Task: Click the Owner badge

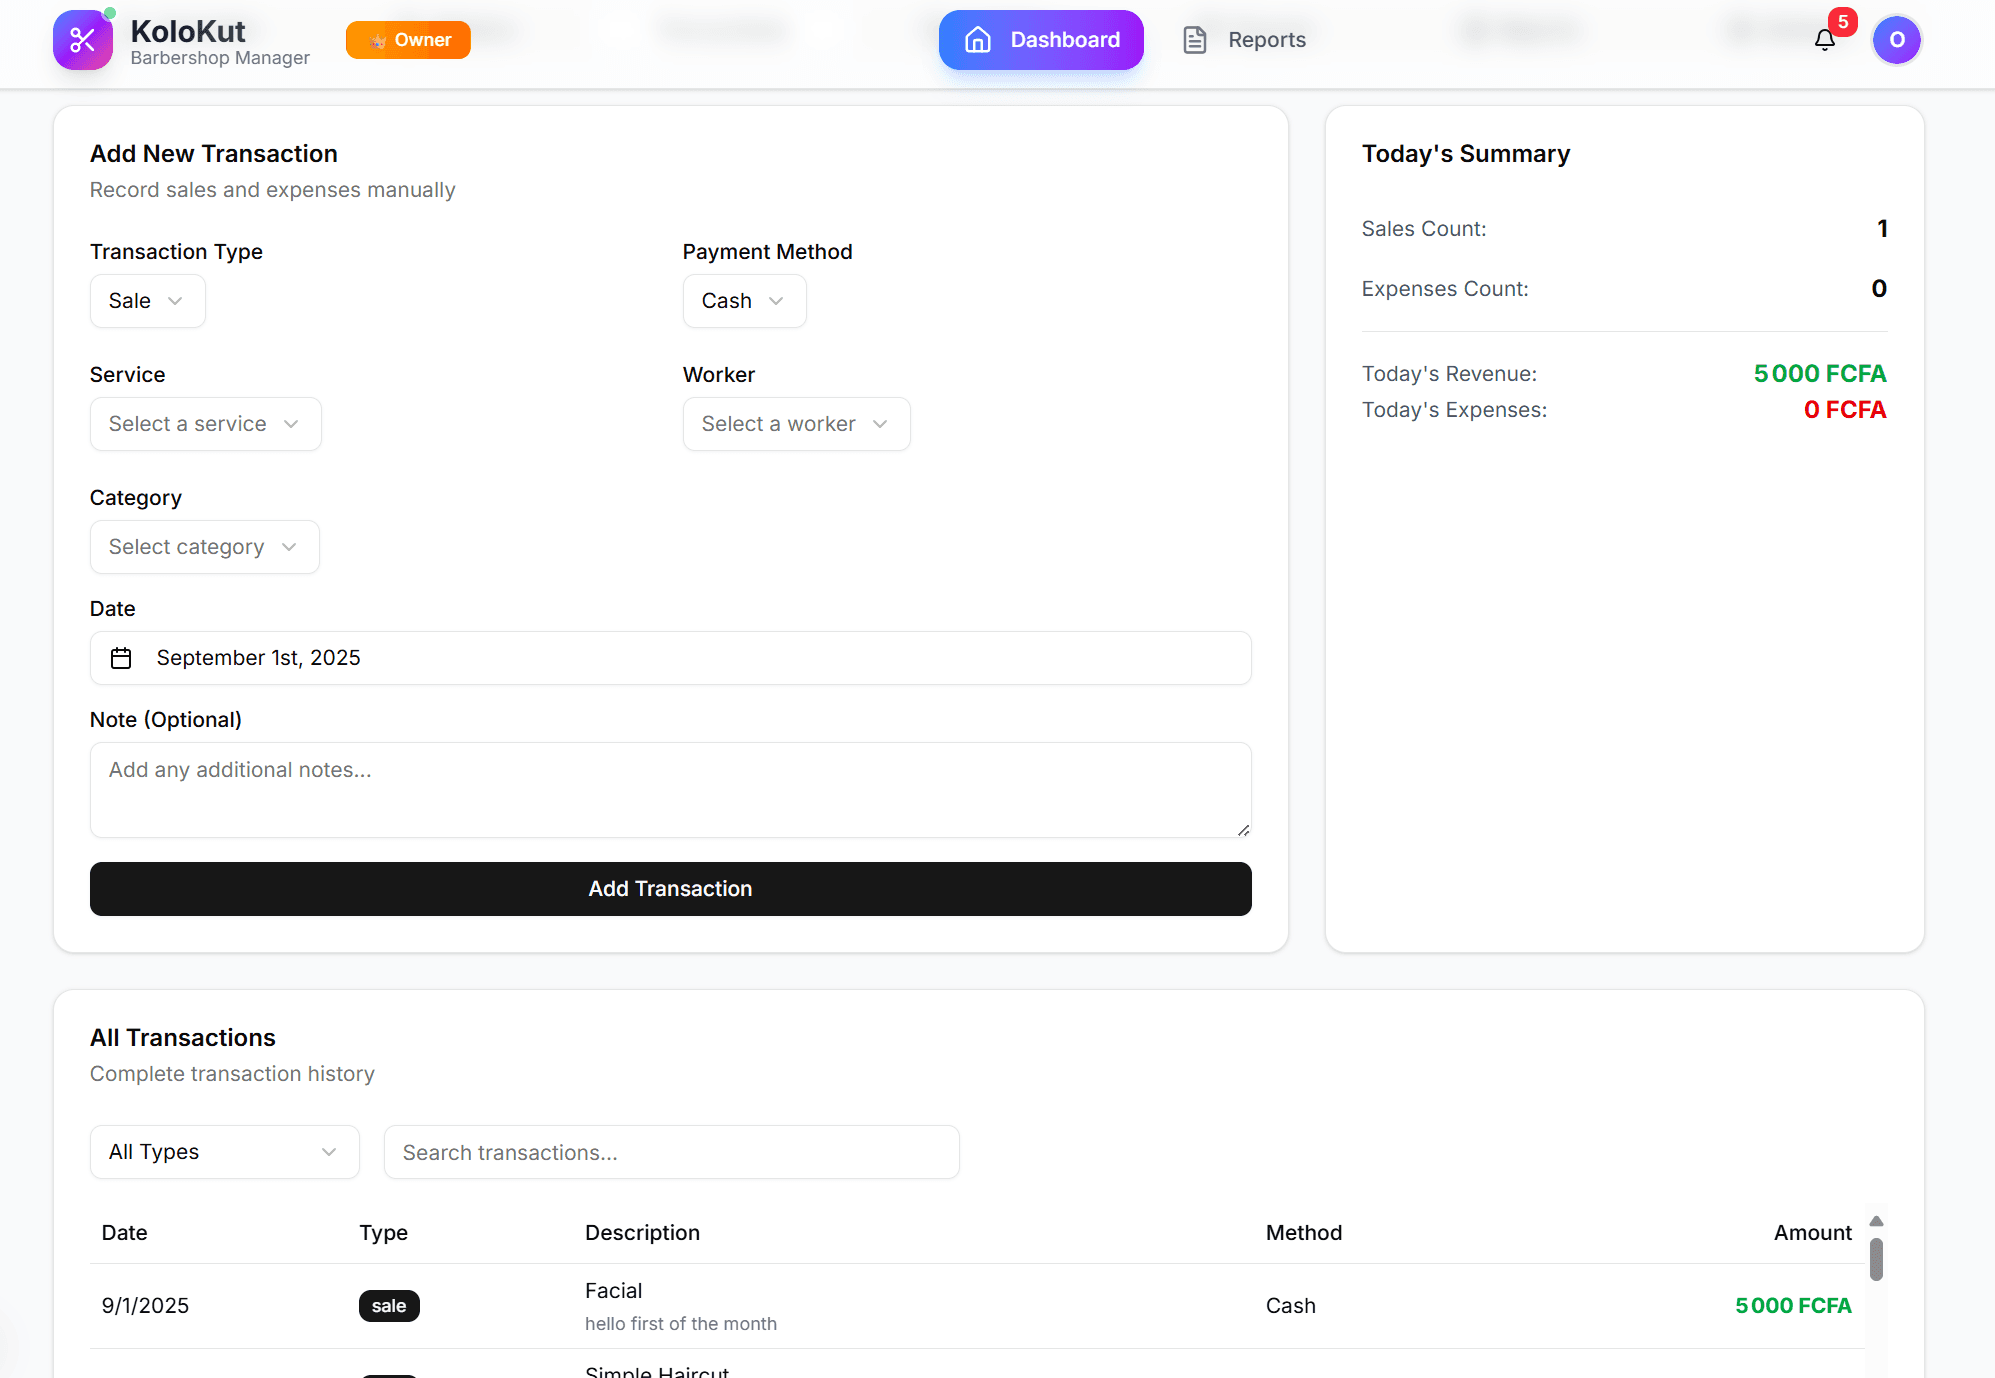Action: point(407,40)
